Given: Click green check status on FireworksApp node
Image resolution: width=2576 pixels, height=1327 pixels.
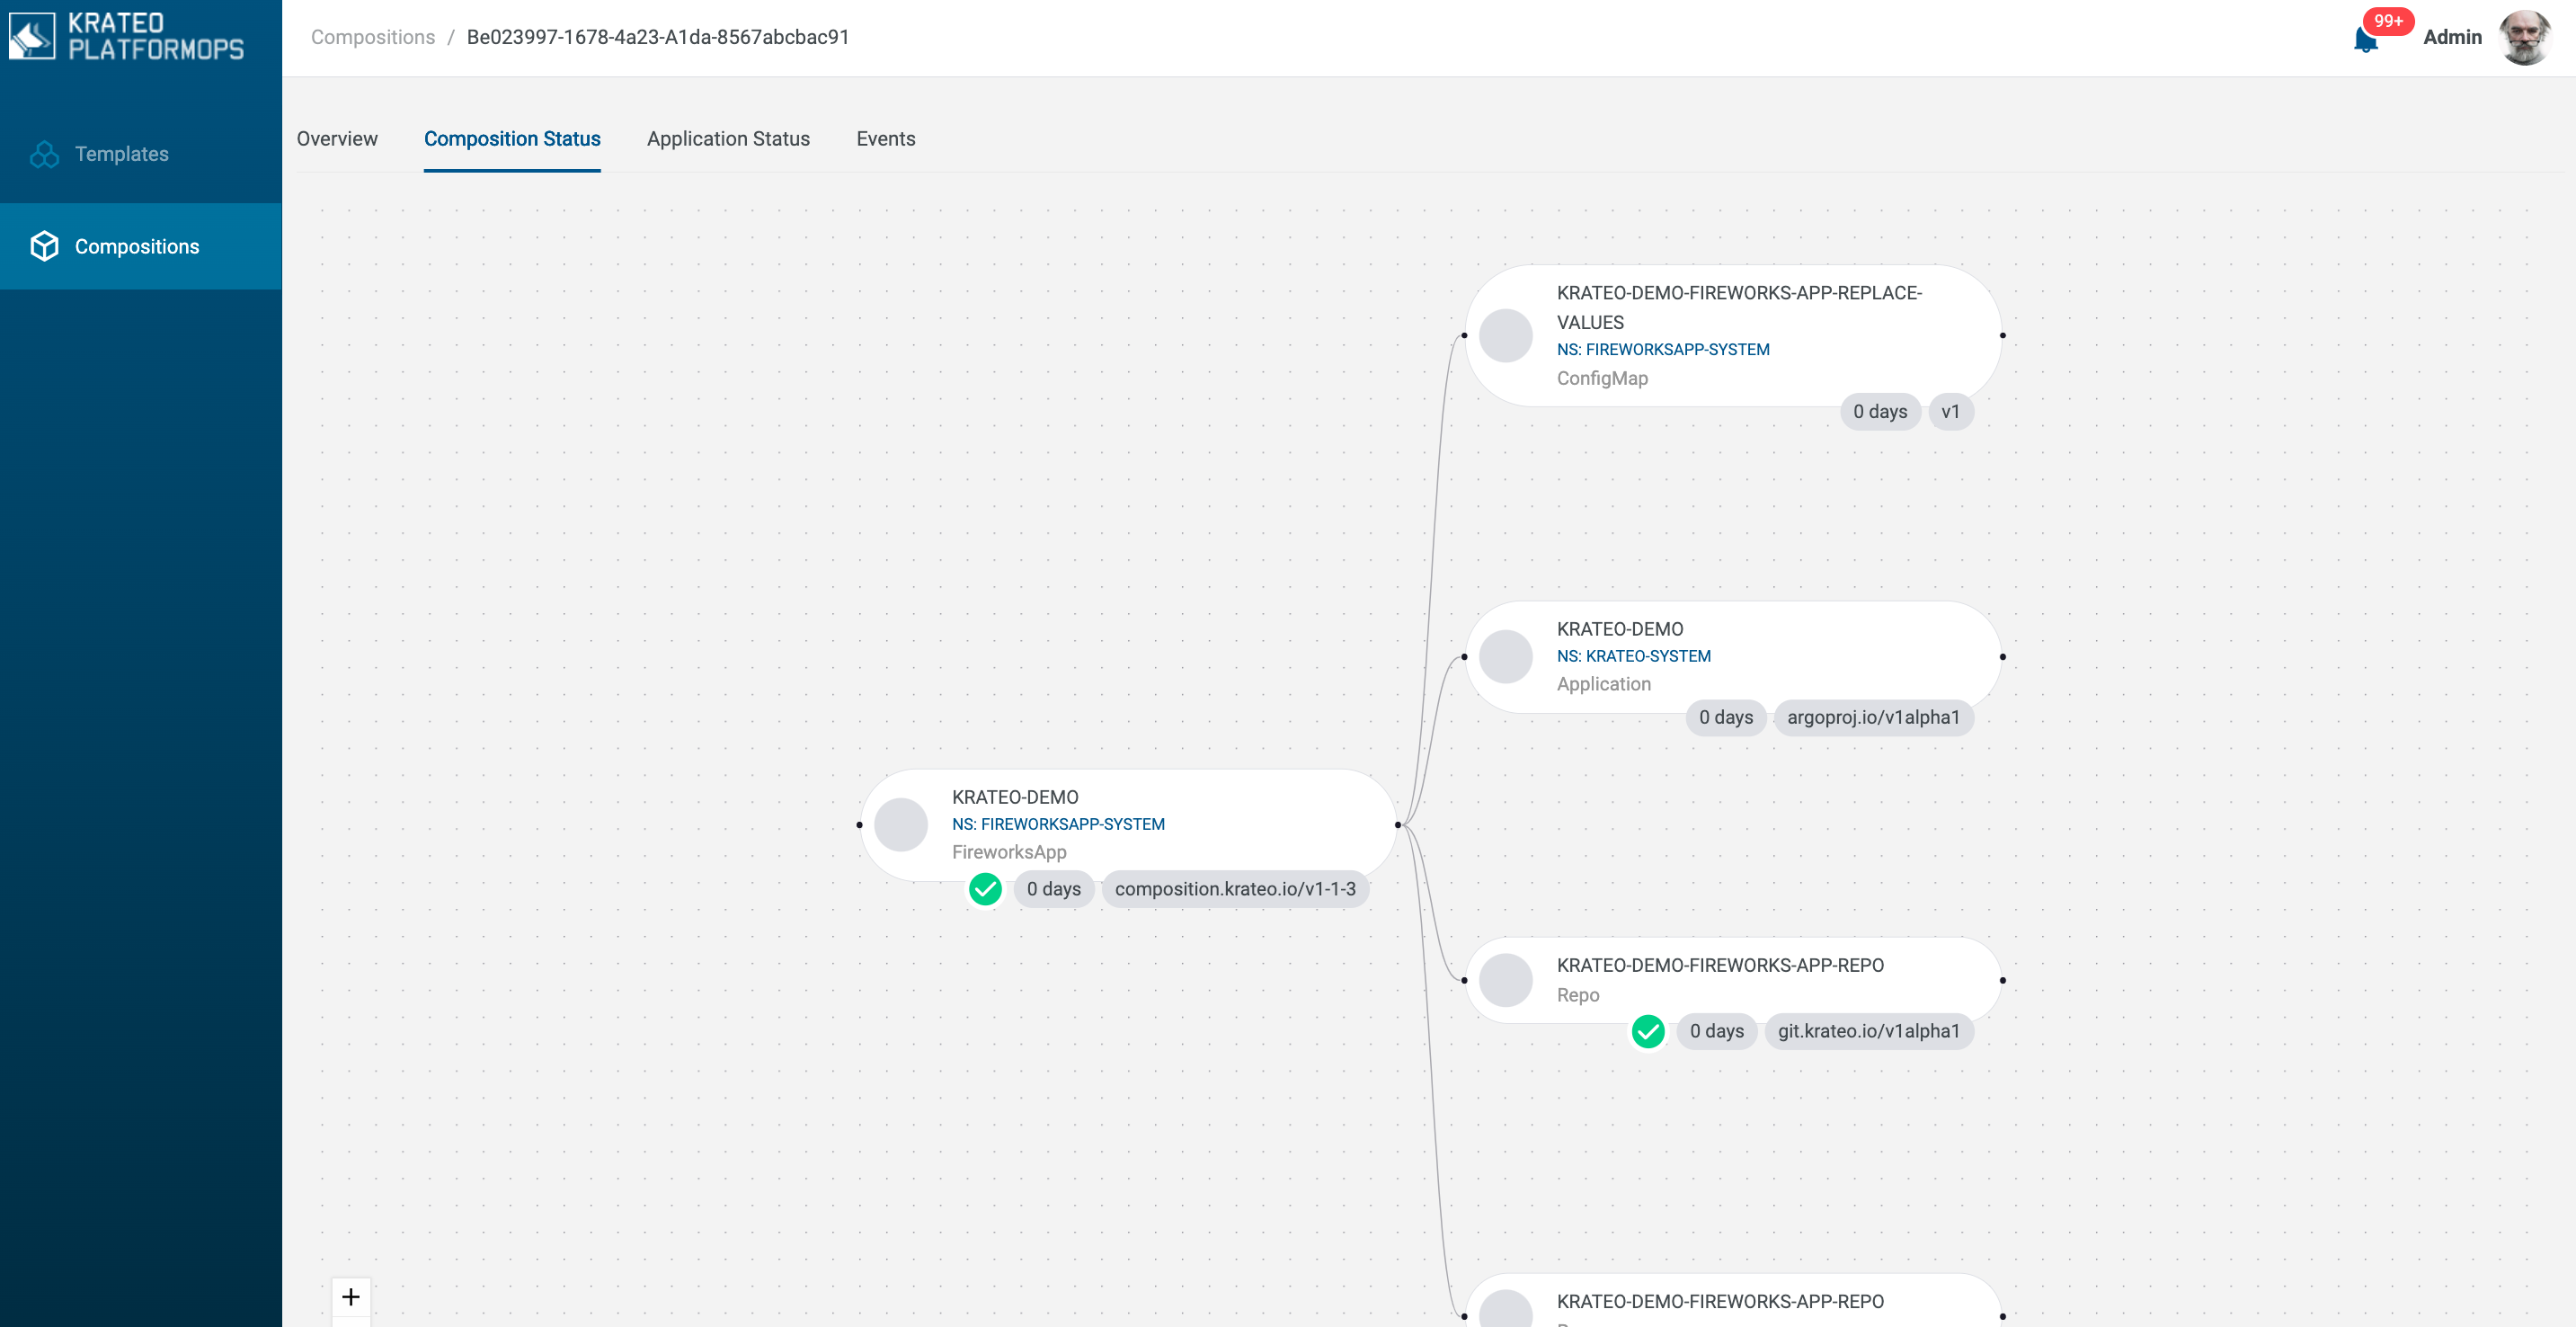Looking at the screenshot, I should pyautogui.click(x=985, y=889).
